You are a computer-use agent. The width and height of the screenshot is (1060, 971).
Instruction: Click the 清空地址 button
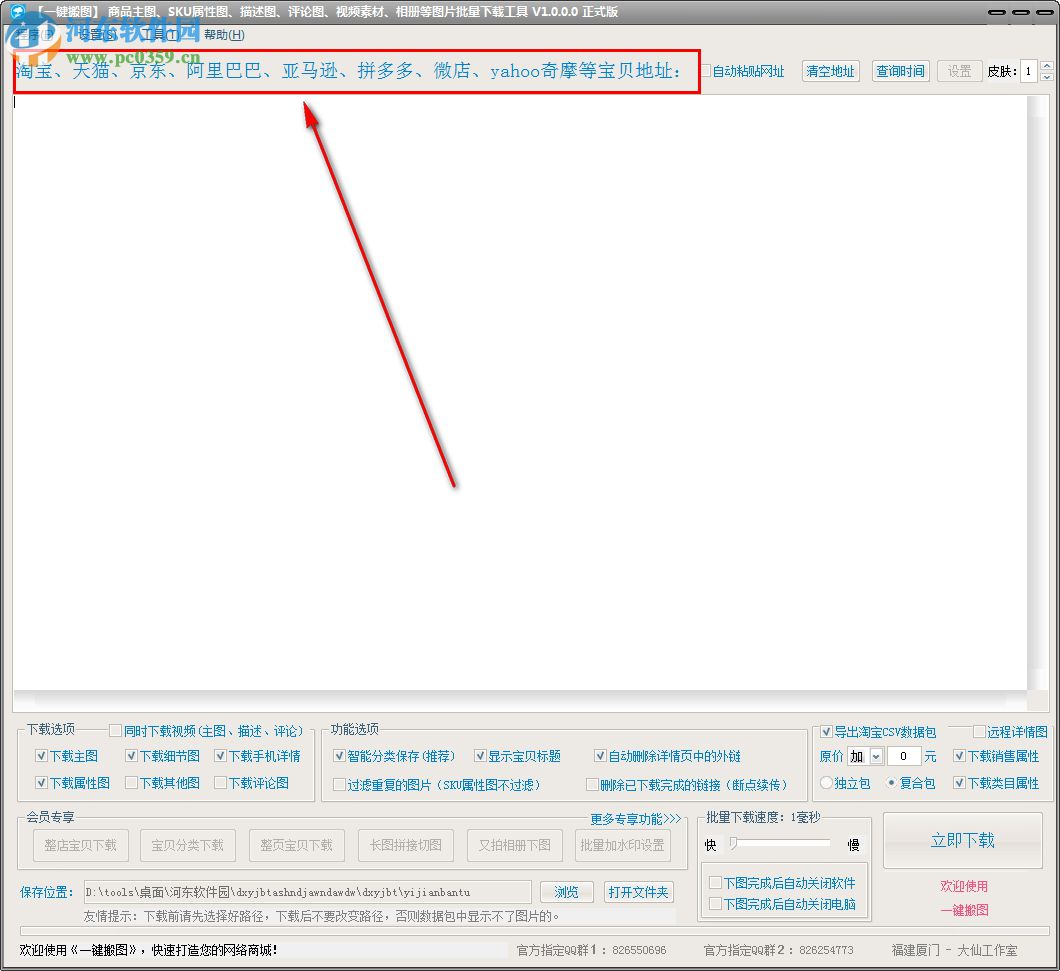tap(830, 71)
